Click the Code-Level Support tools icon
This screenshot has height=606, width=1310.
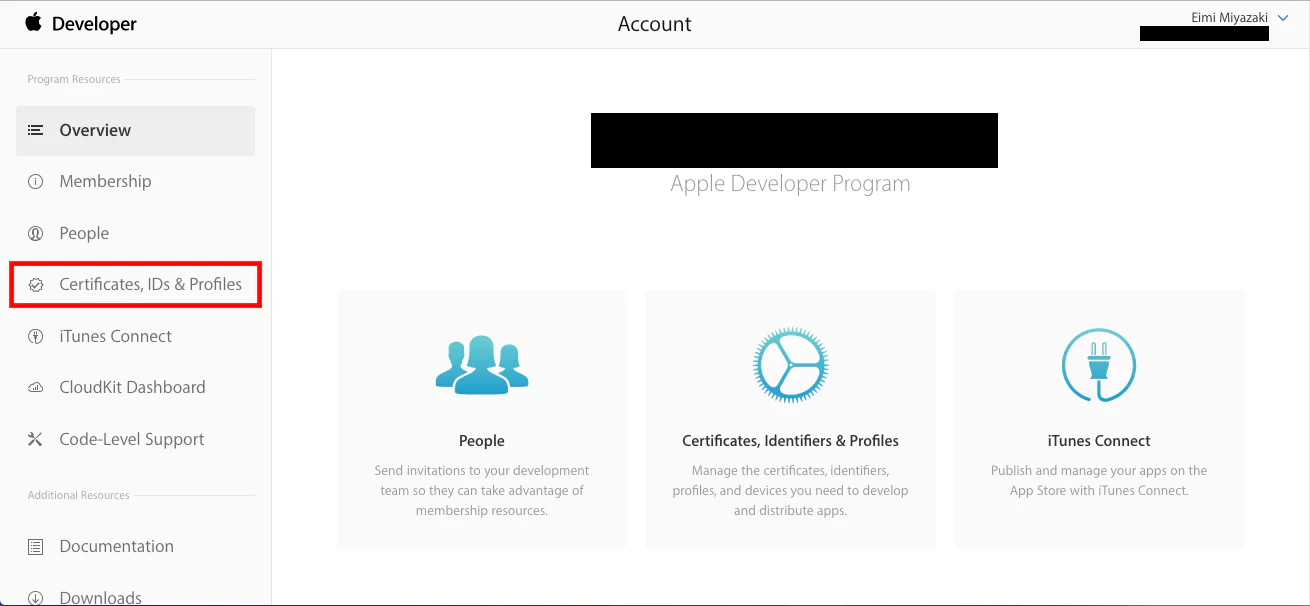coord(35,439)
